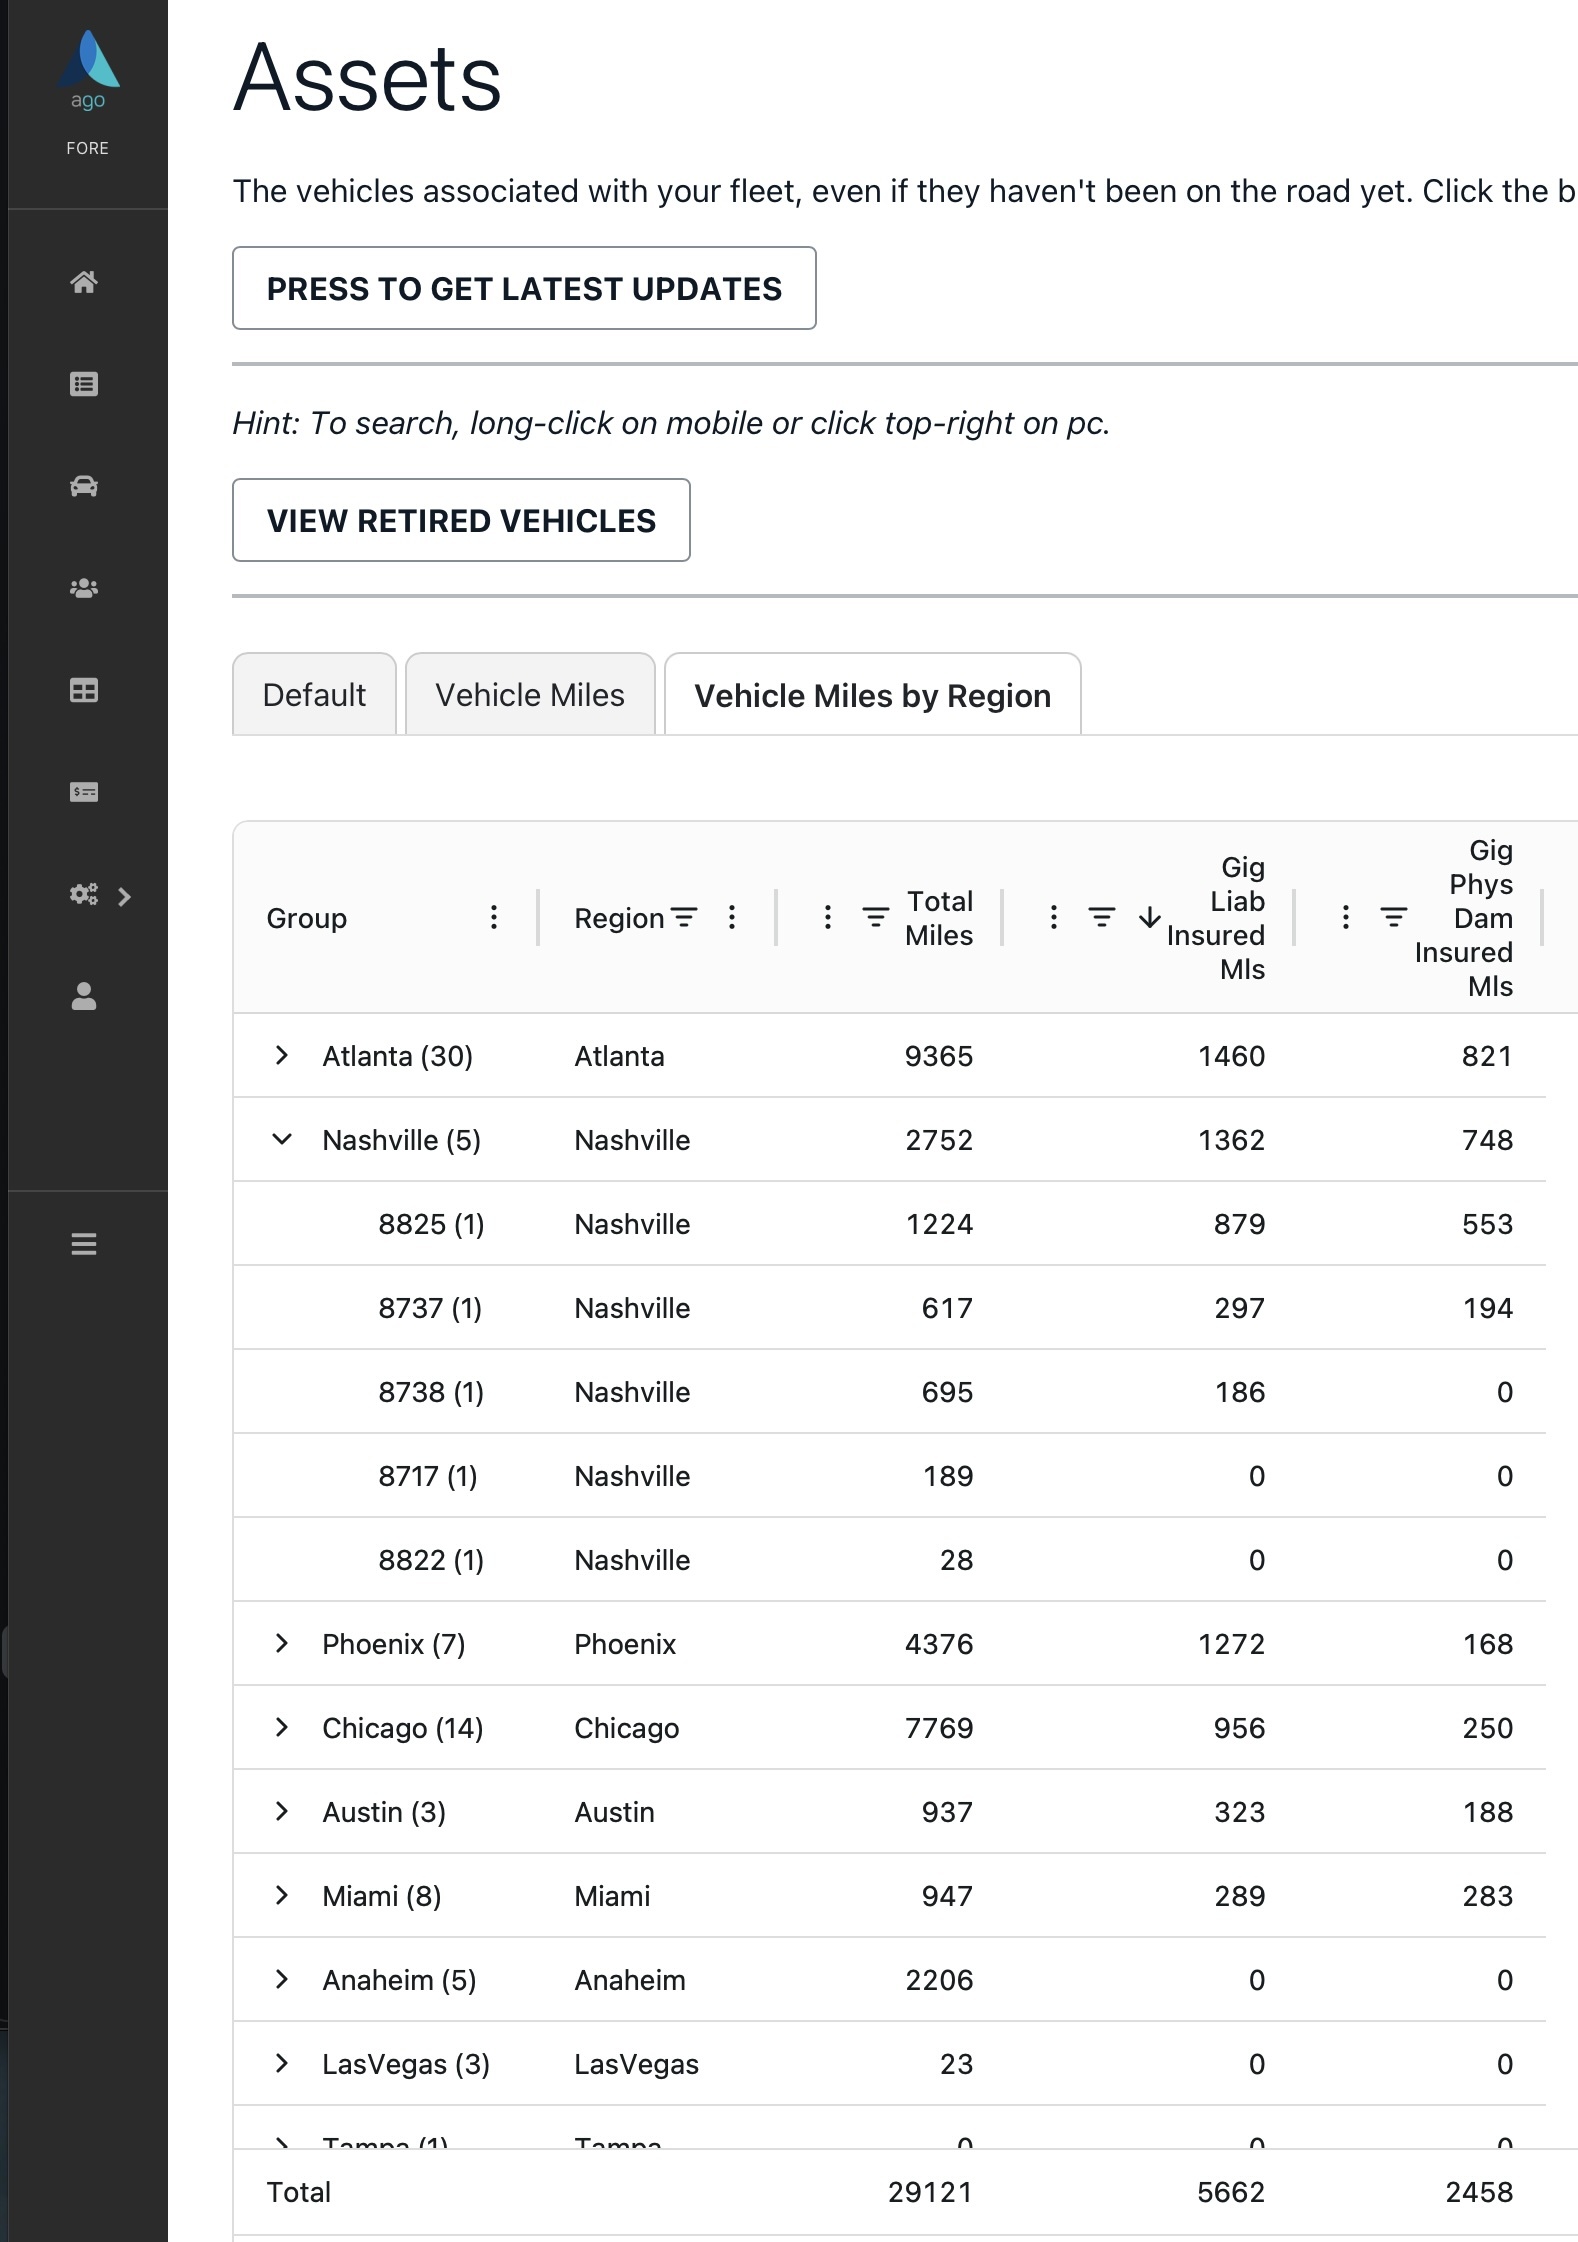
Task: Click Gig Phys Dam Insured Mls filter icon
Action: coord(1393,917)
